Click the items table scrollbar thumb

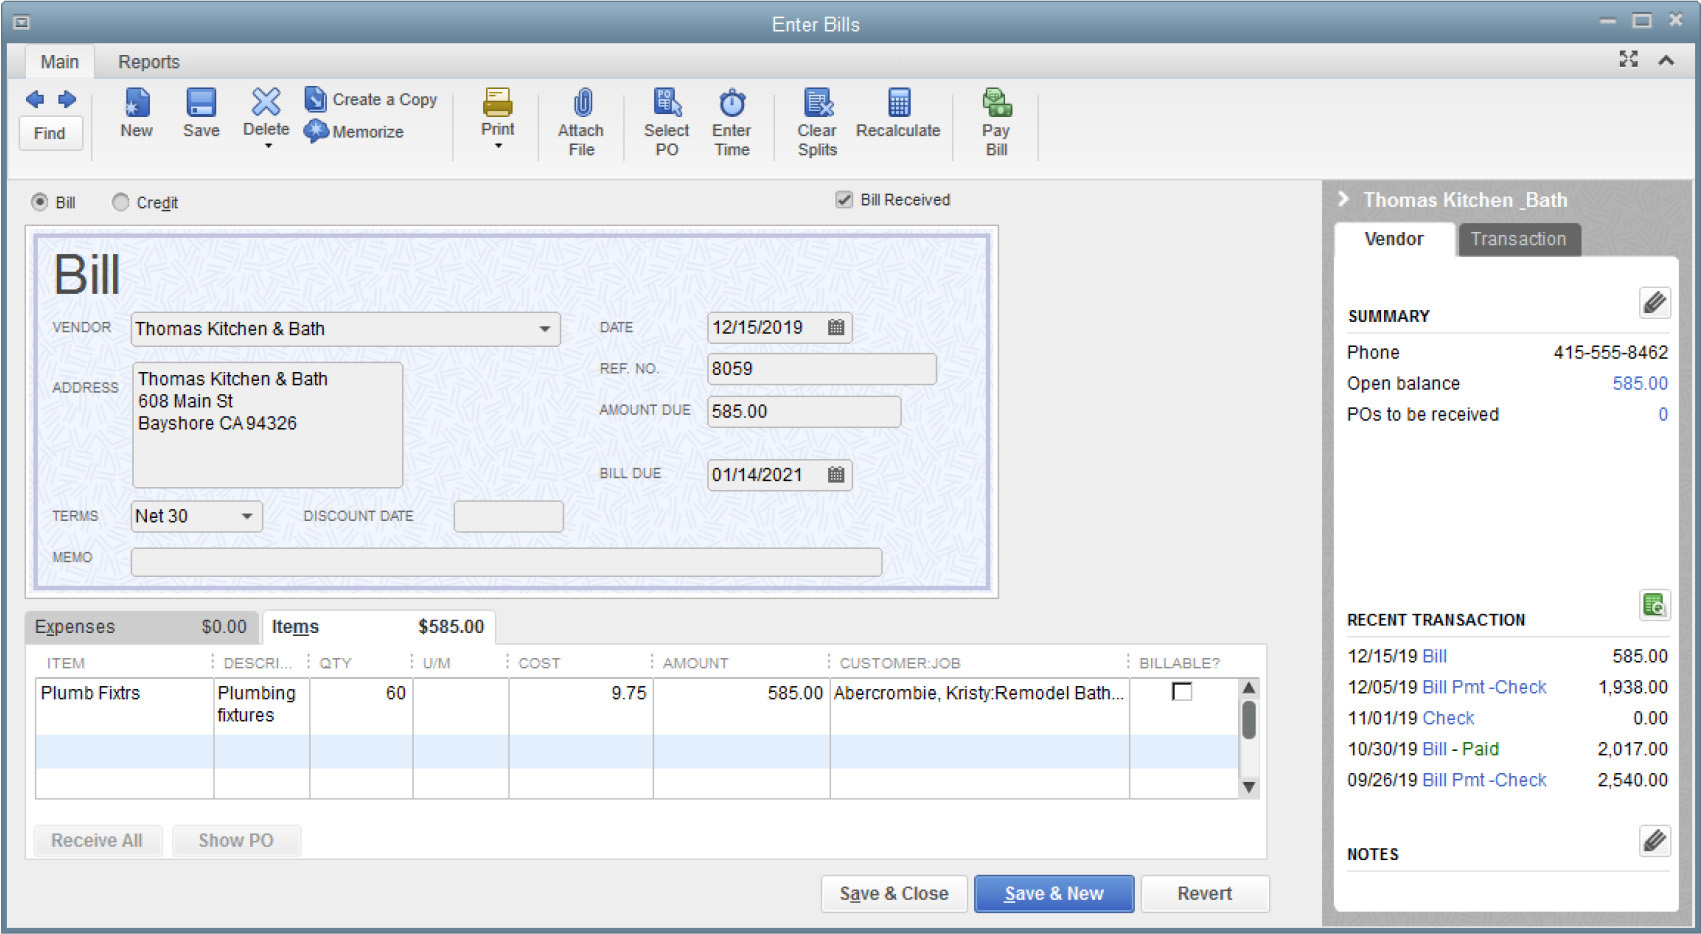pyautogui.click(x=1248, y=720)
